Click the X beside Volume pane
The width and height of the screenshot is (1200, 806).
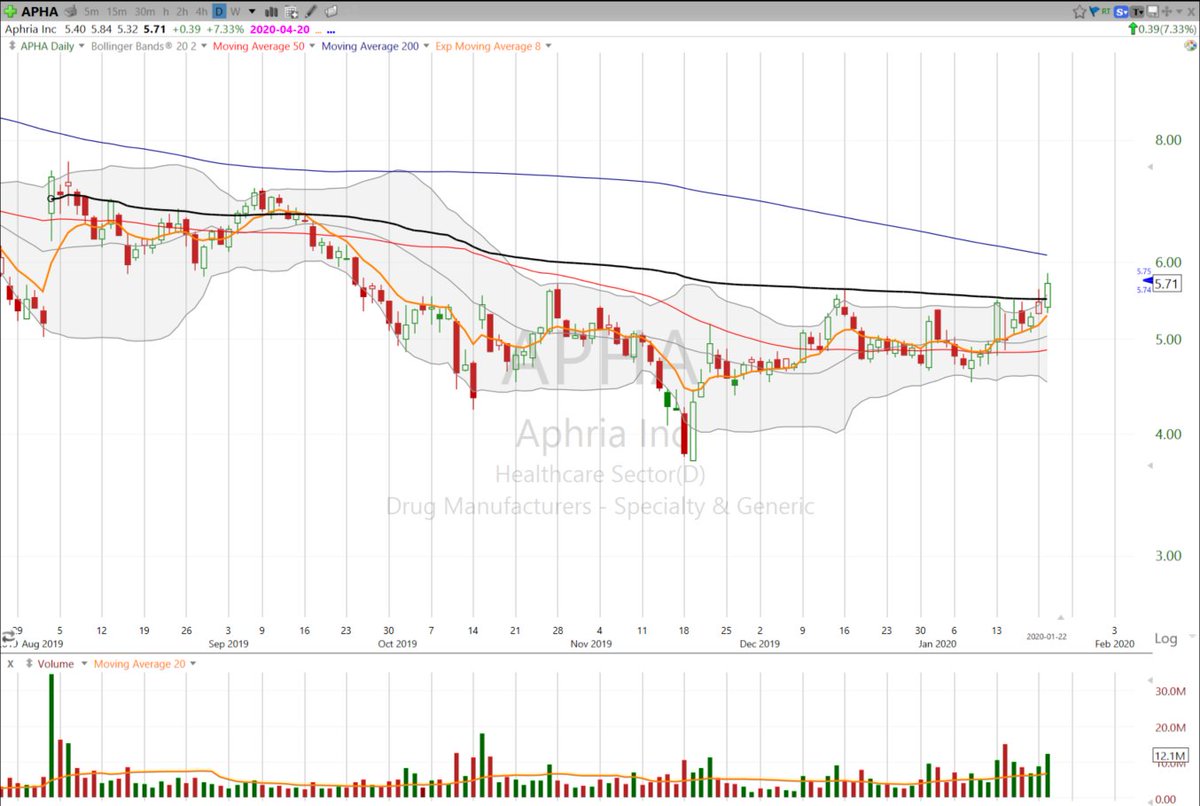[x=10, y=664]
